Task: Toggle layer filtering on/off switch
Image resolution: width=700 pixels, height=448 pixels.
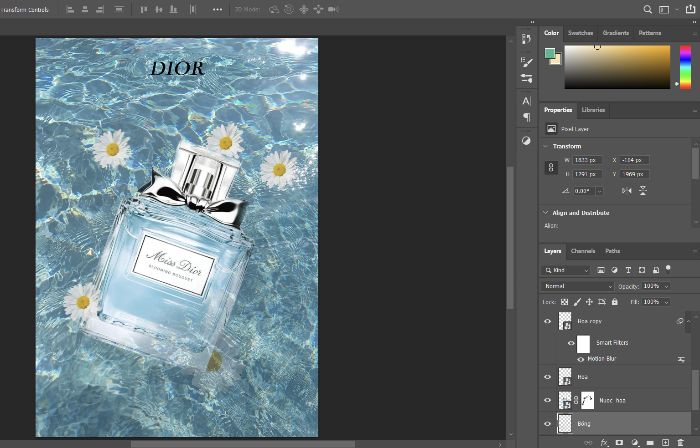Action: [668, 268]
